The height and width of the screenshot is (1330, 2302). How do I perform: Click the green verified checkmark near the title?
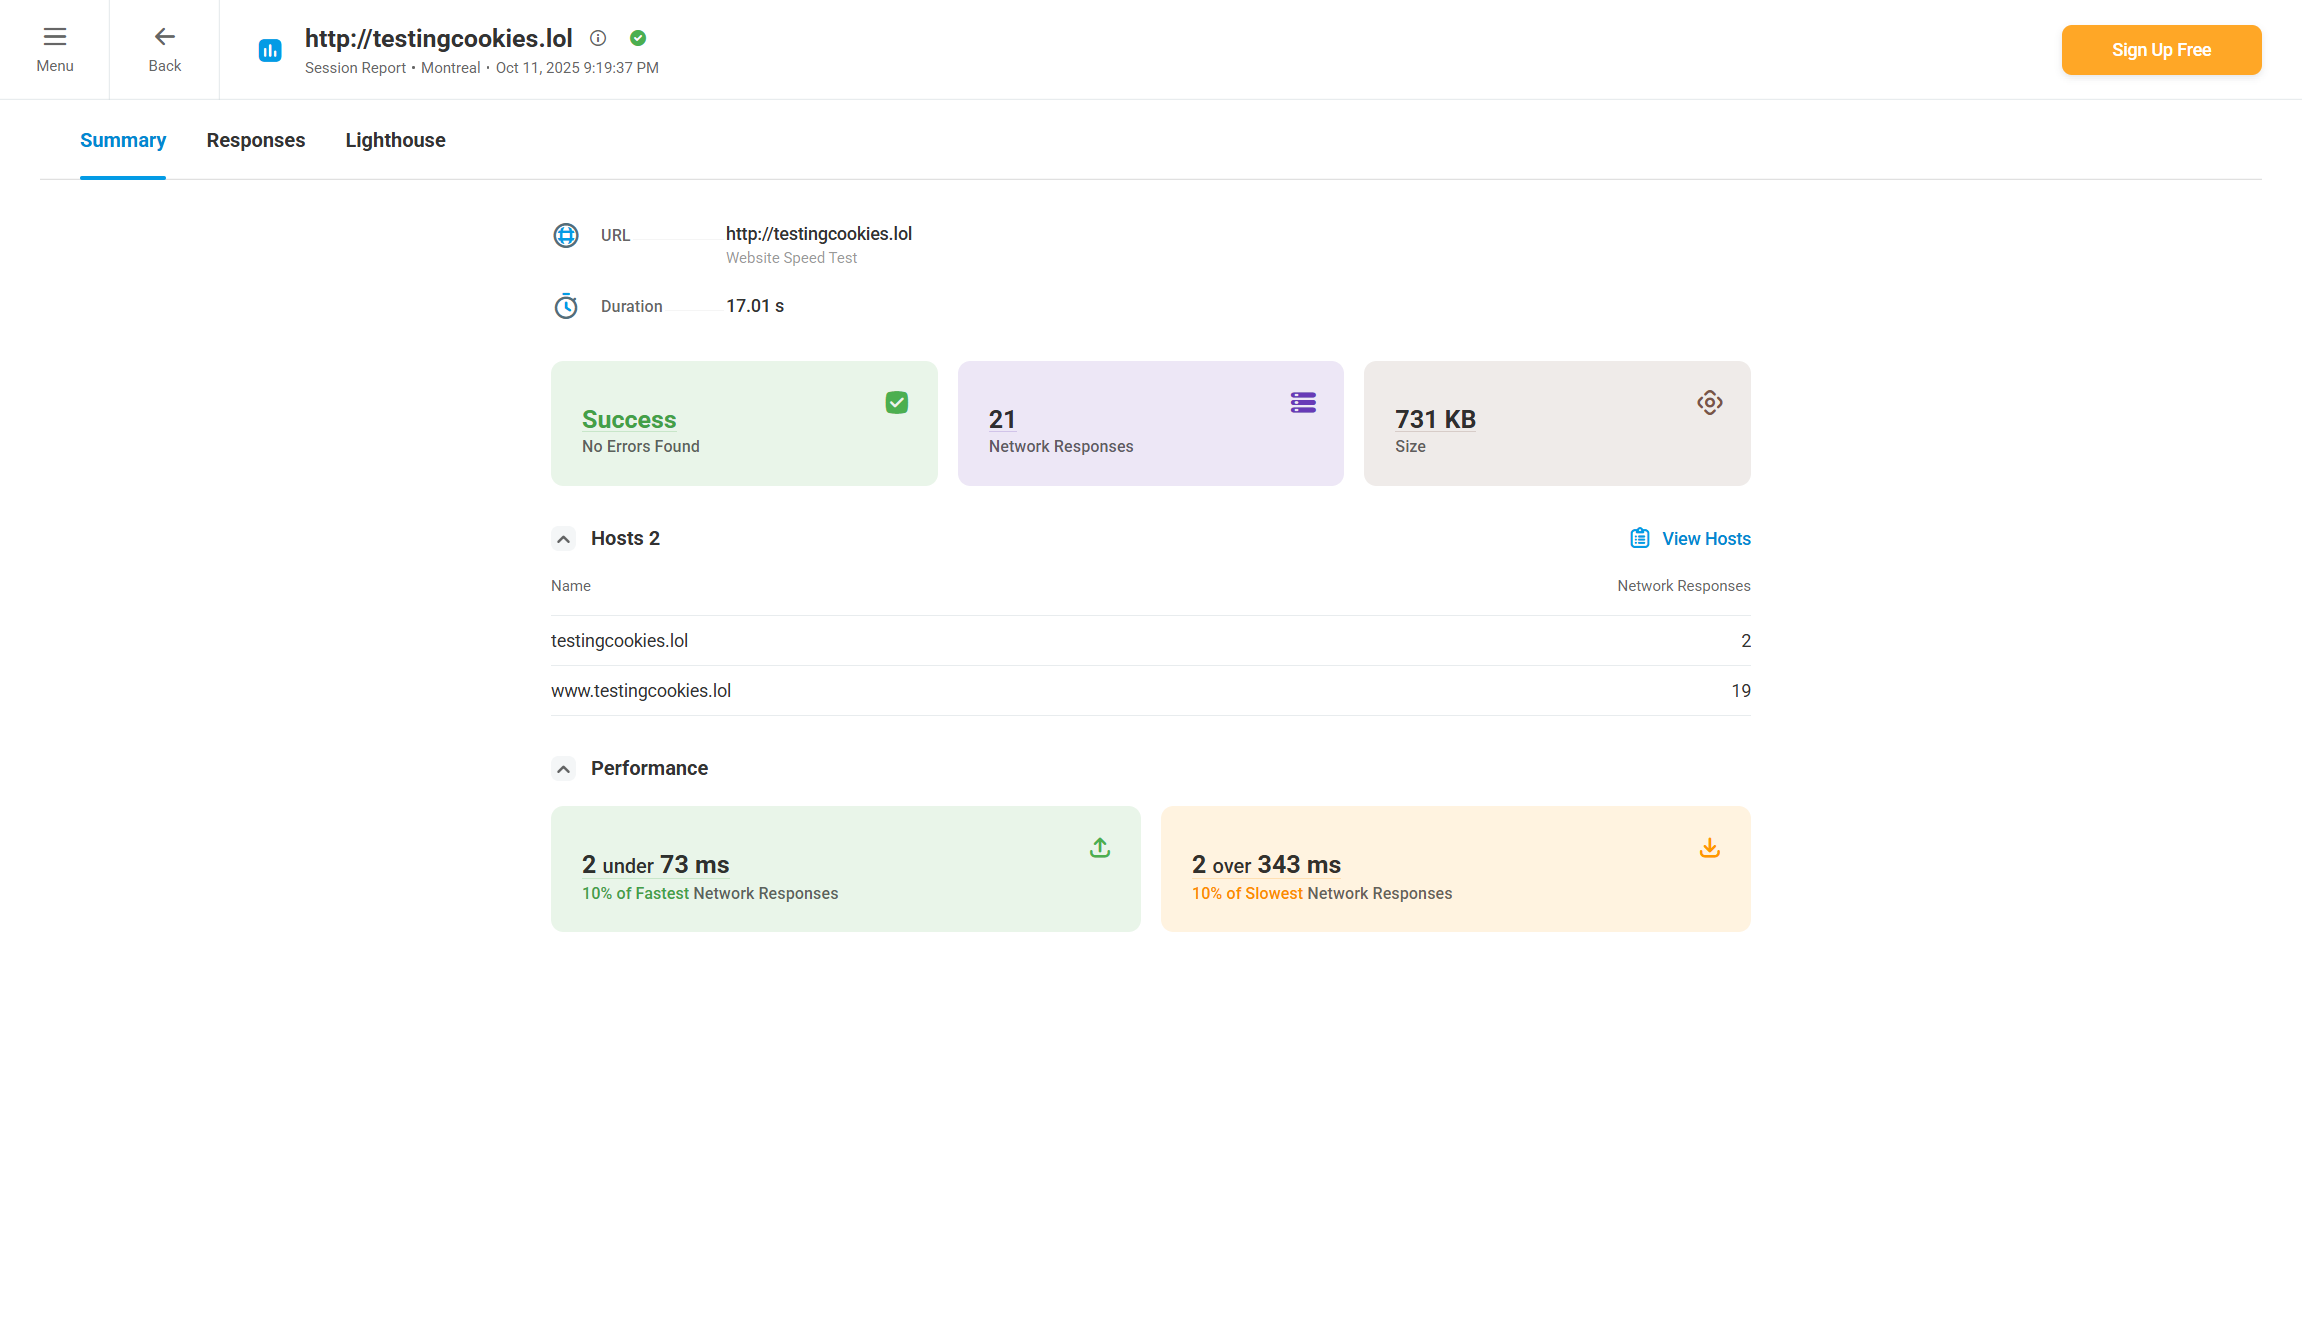click(638, 38)
